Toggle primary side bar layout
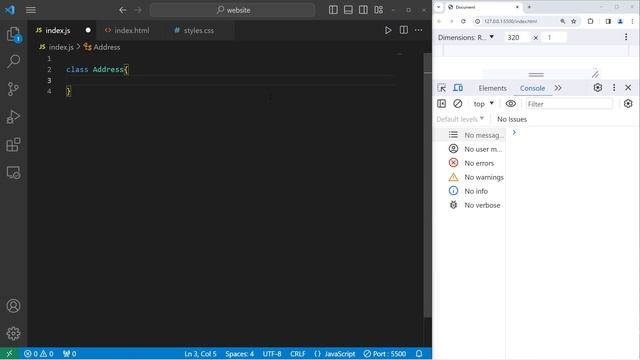The image size is (640, 360). [333, 10]
